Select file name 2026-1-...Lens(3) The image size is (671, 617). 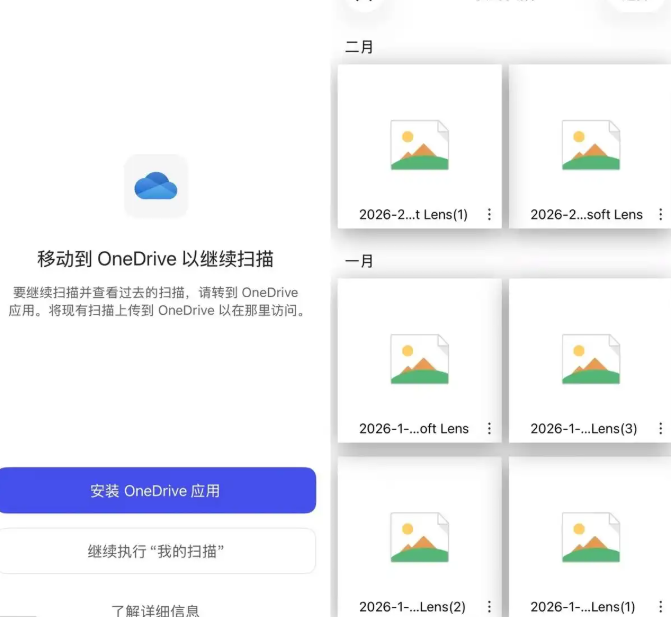coord(584,428)
